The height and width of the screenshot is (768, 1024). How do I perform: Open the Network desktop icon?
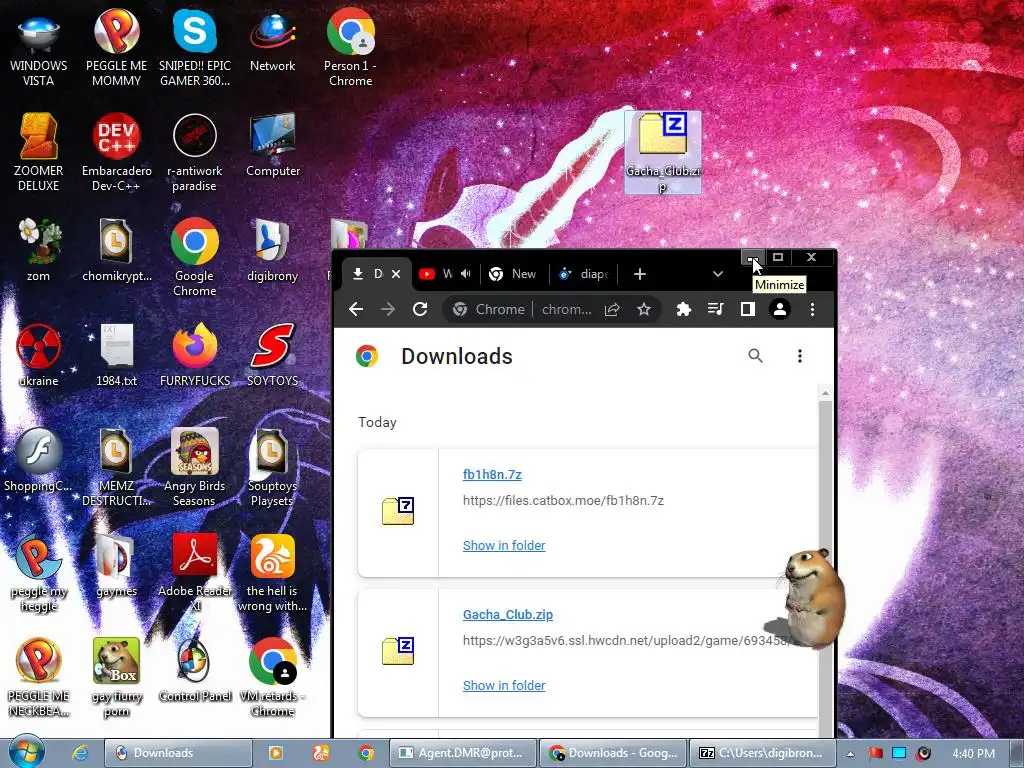[x=272, y=40]
